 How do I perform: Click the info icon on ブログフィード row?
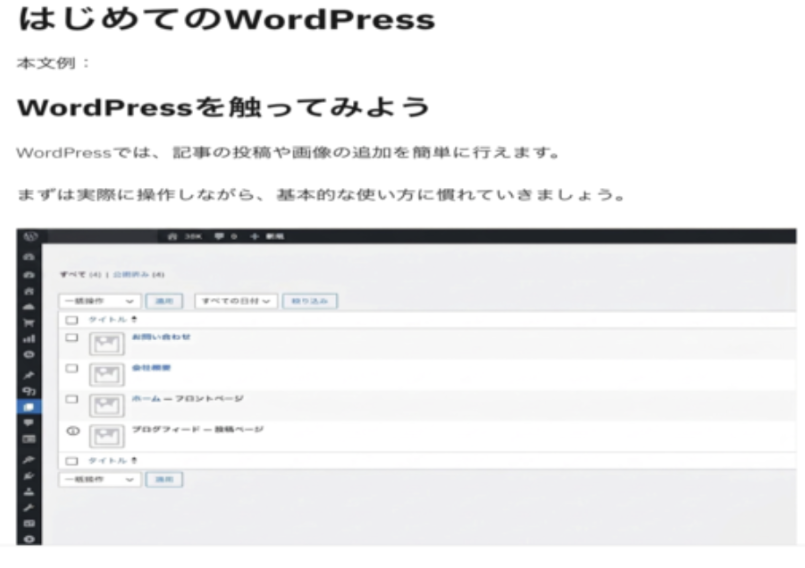(x=73, y=431)
